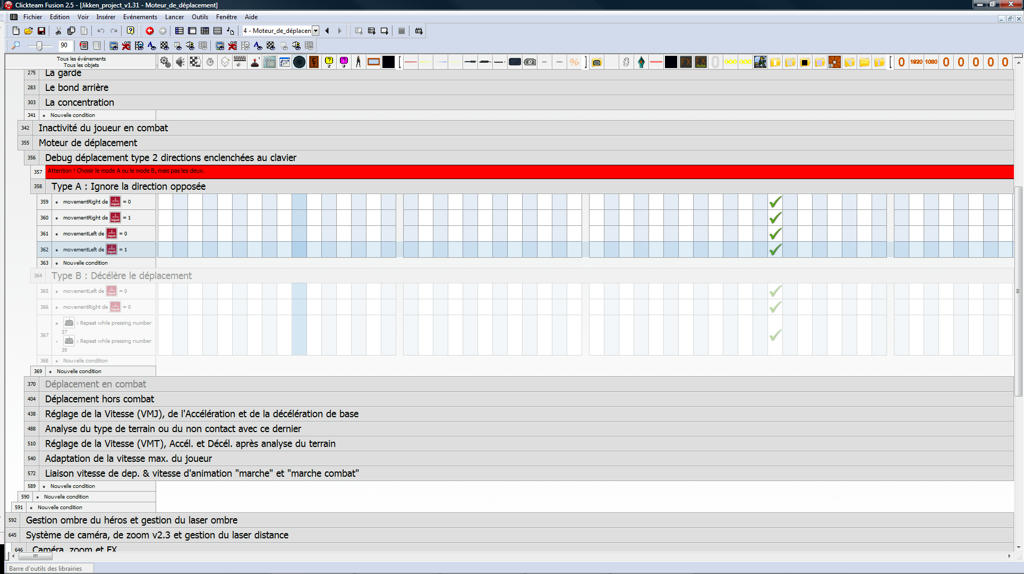Click the System gears object icon
The image size is (1024, 574).
tap(165, 62)
